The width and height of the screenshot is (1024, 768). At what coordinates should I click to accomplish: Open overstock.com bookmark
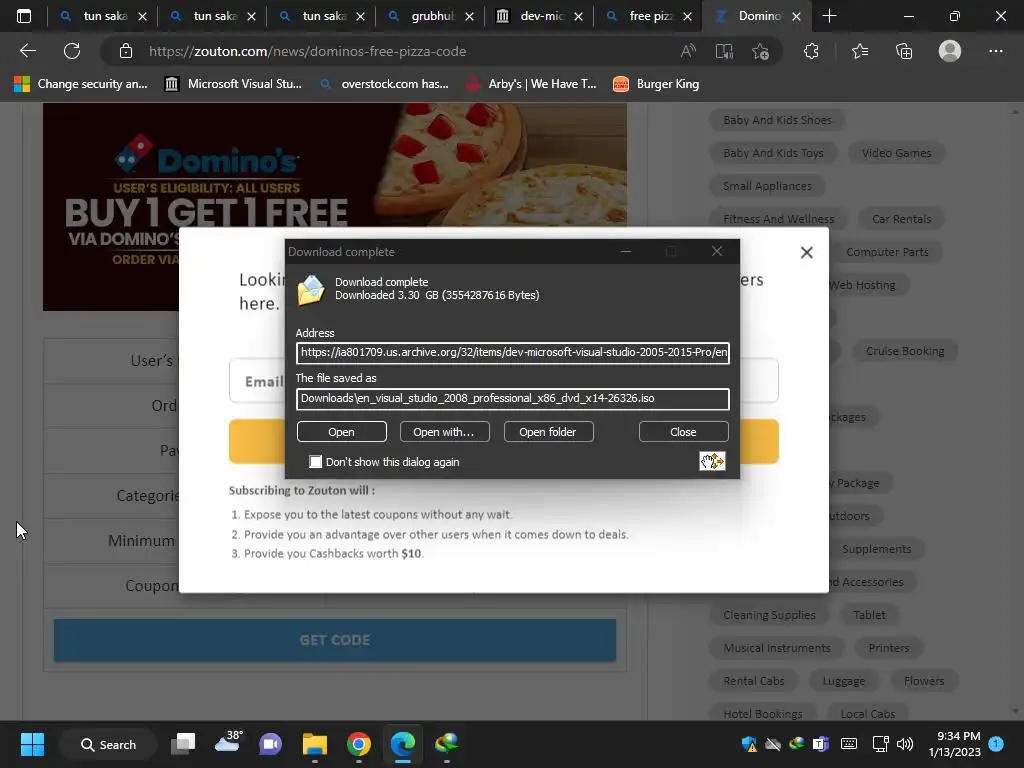coord(384,84)
